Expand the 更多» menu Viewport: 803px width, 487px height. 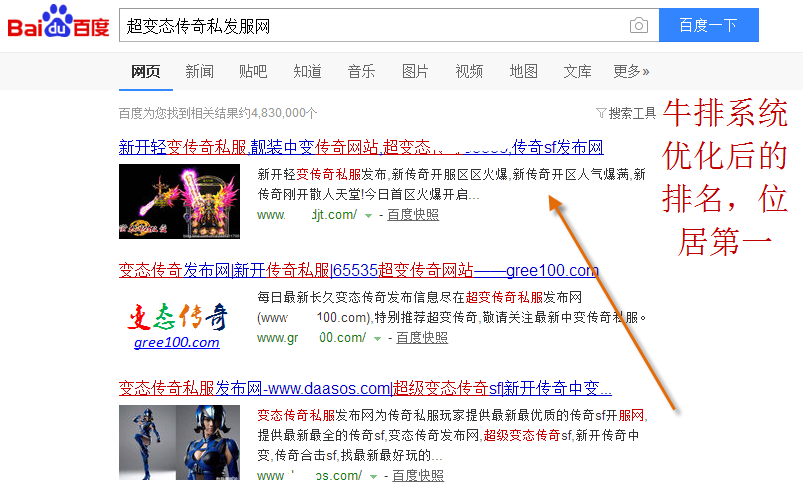631,71
